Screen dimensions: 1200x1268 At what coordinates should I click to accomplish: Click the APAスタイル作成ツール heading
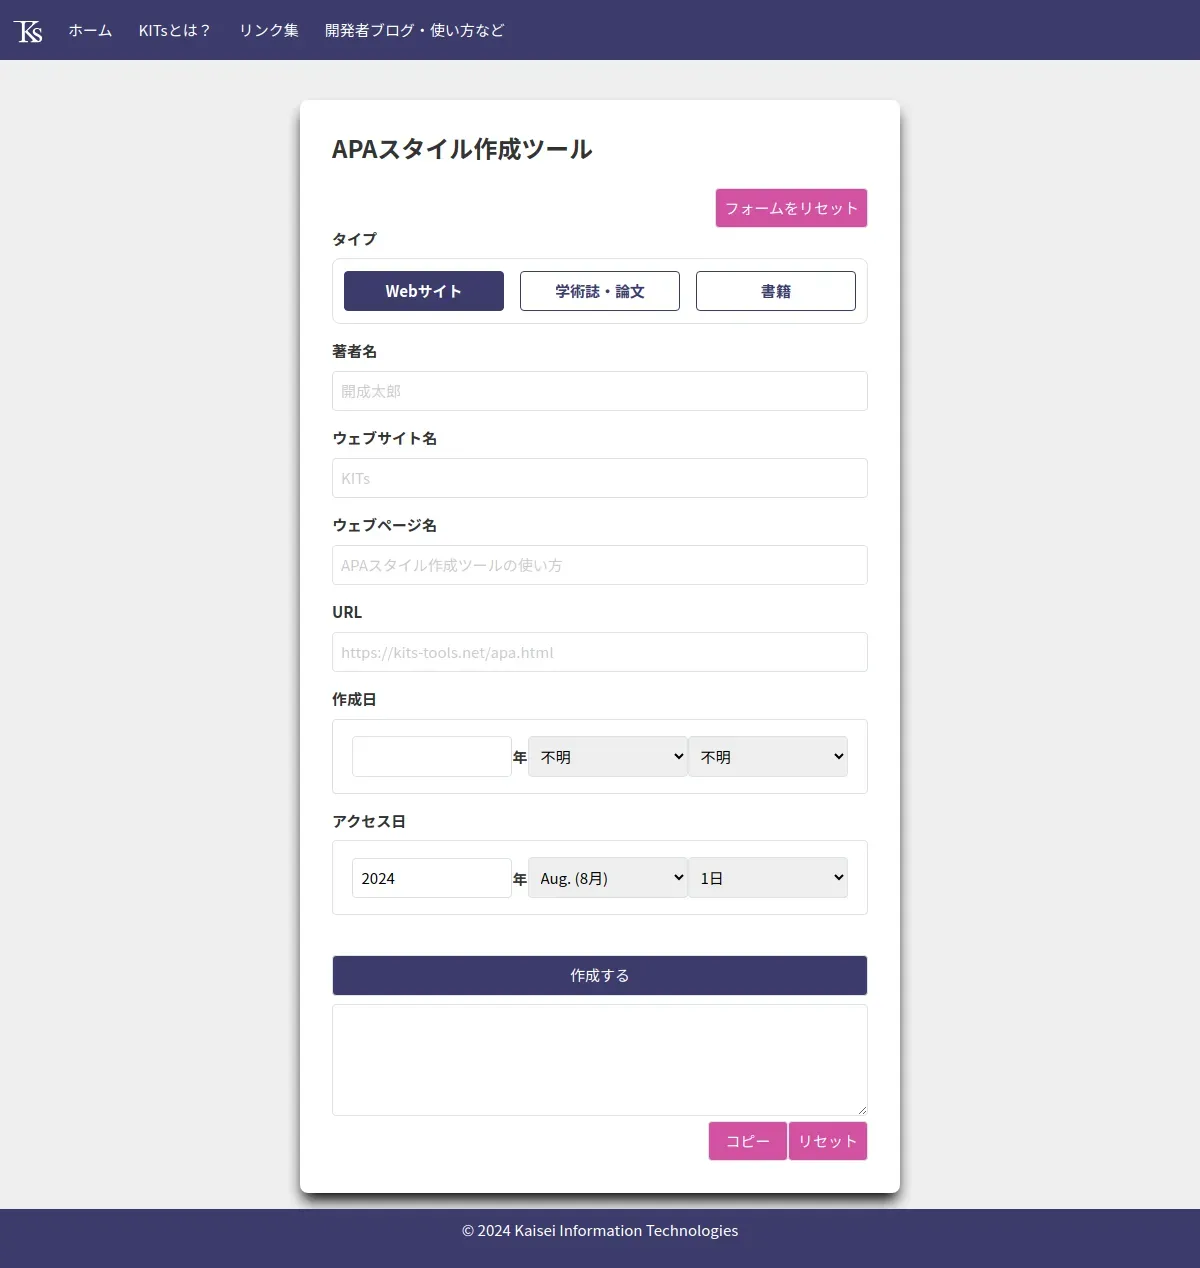click(x=462, y=149)
